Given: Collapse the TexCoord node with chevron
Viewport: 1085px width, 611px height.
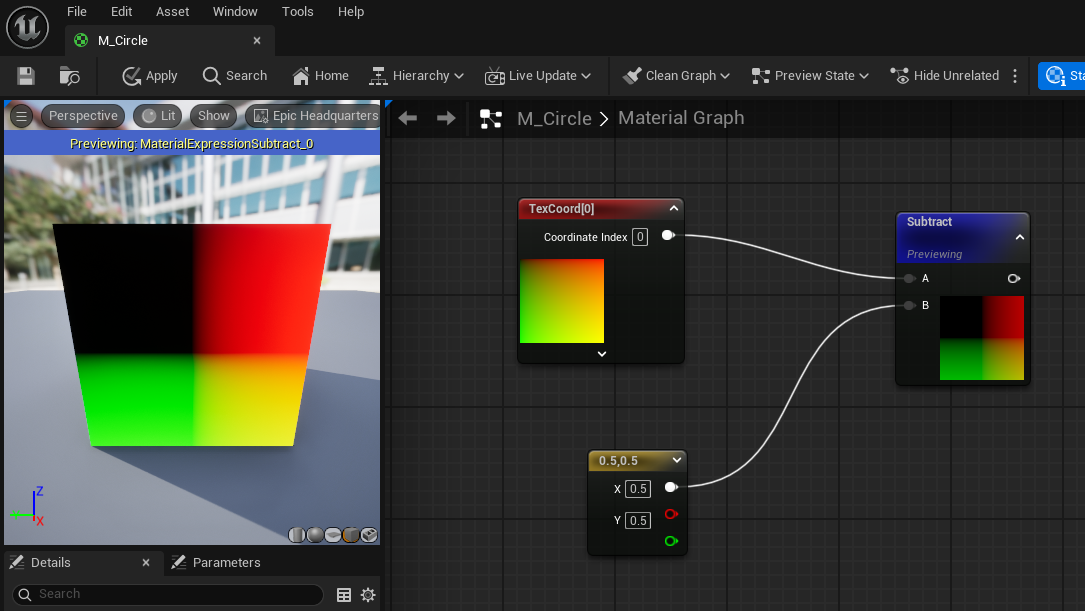Looking at the screenshot, I should pos(673,208).
